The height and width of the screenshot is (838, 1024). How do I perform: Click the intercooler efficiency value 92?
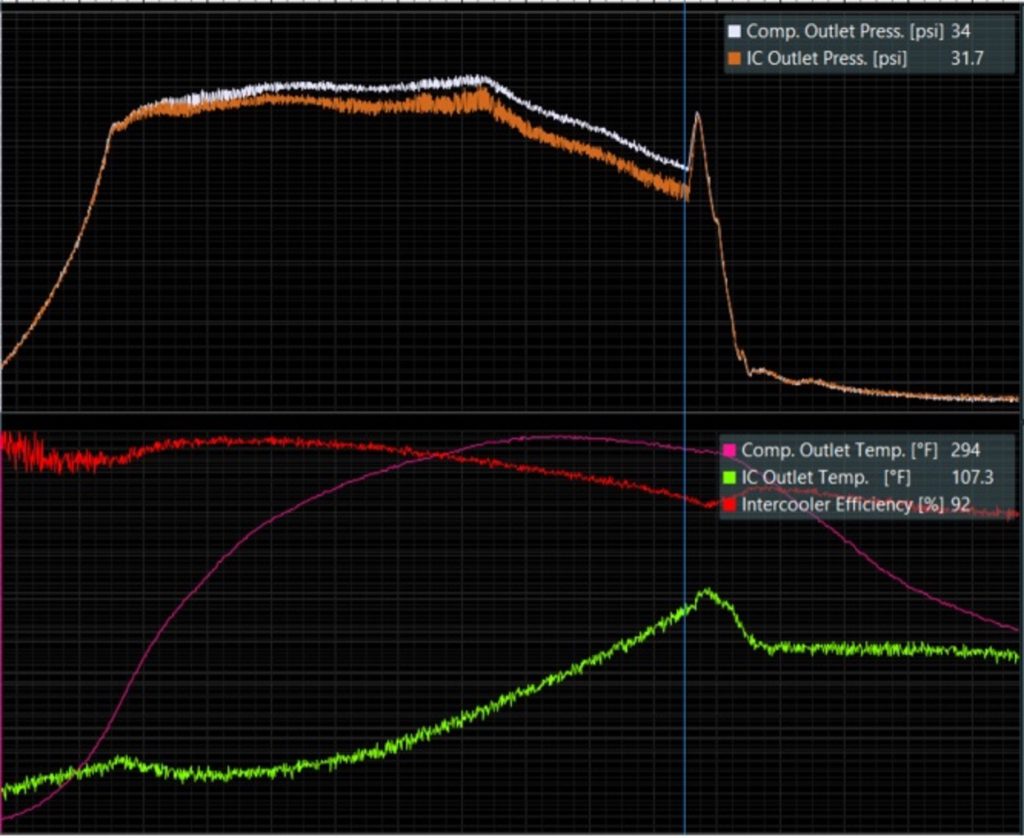(x=961, y=505)
